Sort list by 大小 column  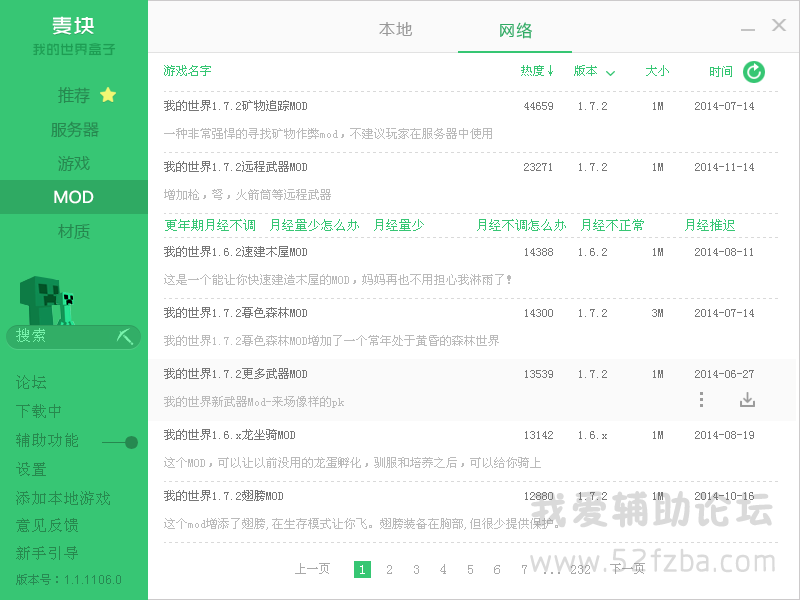click(x=657, y=71)
